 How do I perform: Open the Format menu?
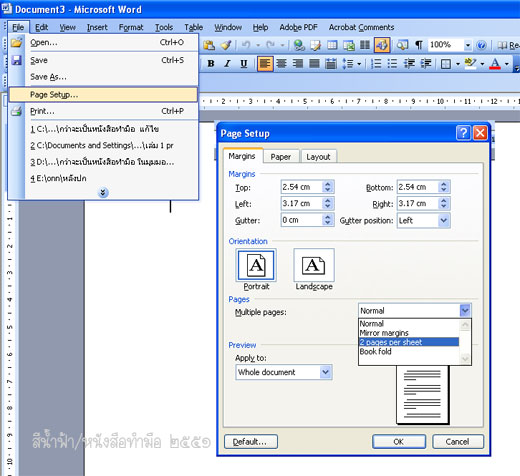[131, 27]
